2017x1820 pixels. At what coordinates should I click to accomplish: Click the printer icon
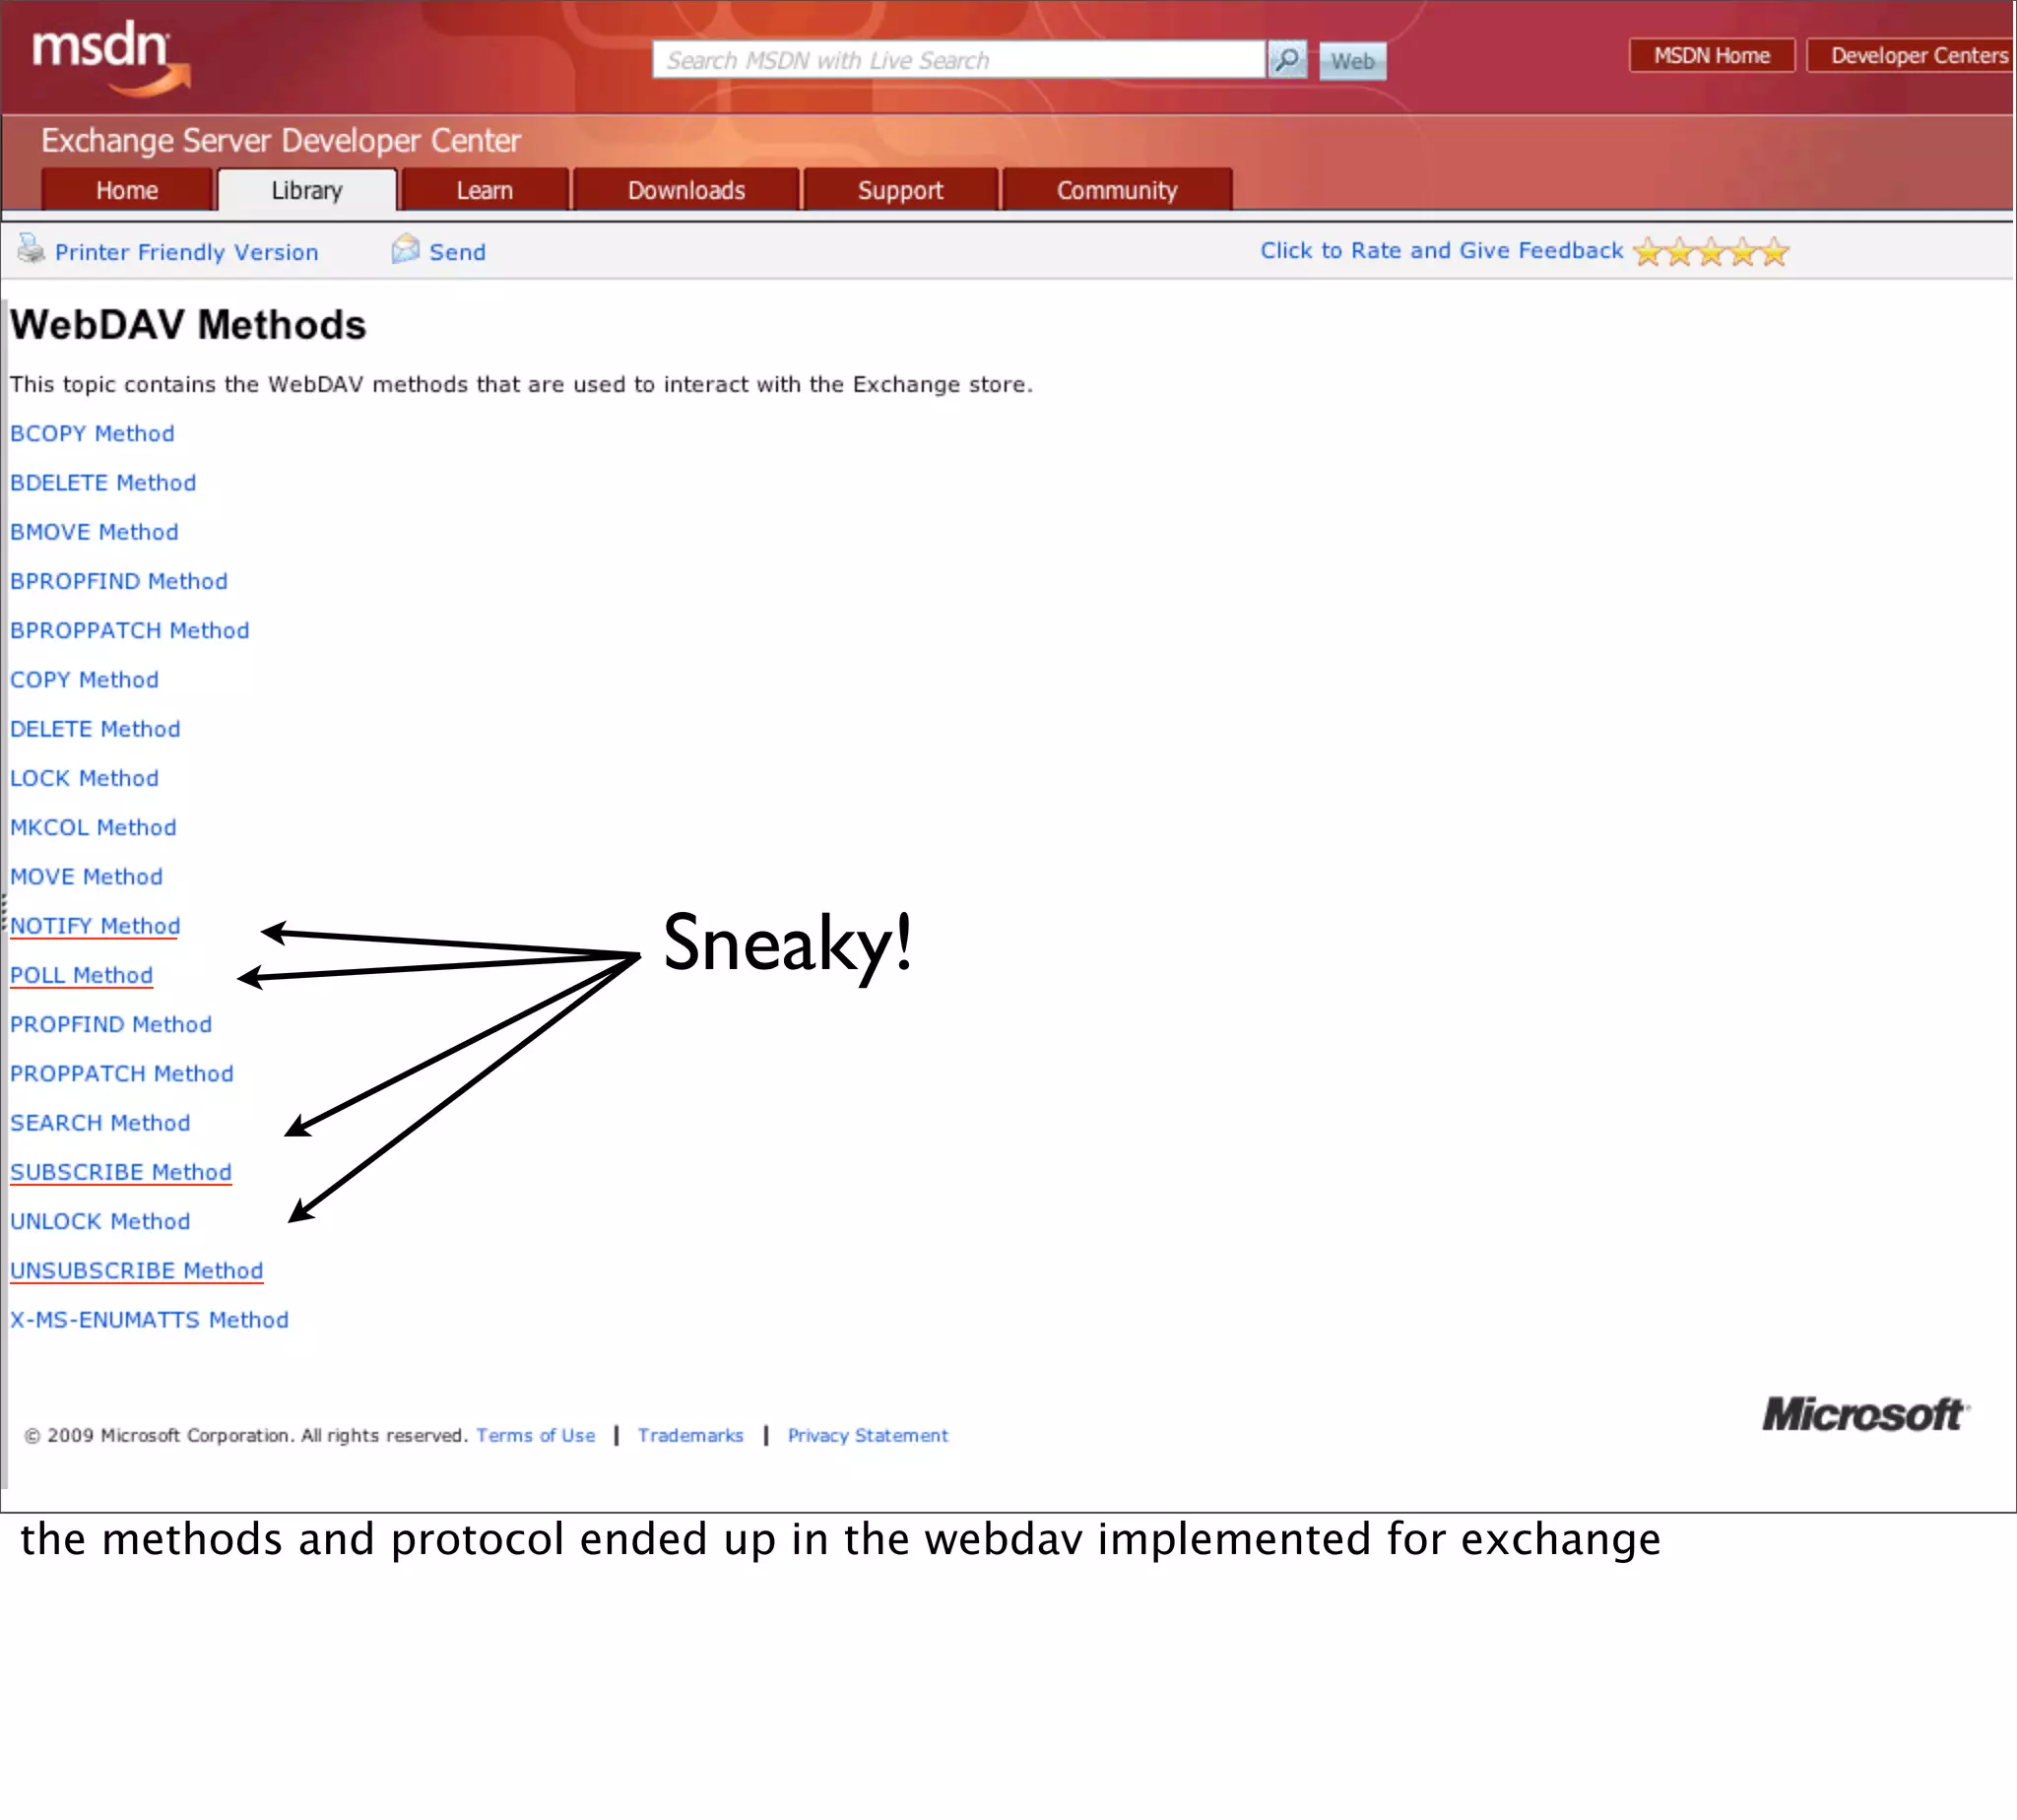point(31,249)
